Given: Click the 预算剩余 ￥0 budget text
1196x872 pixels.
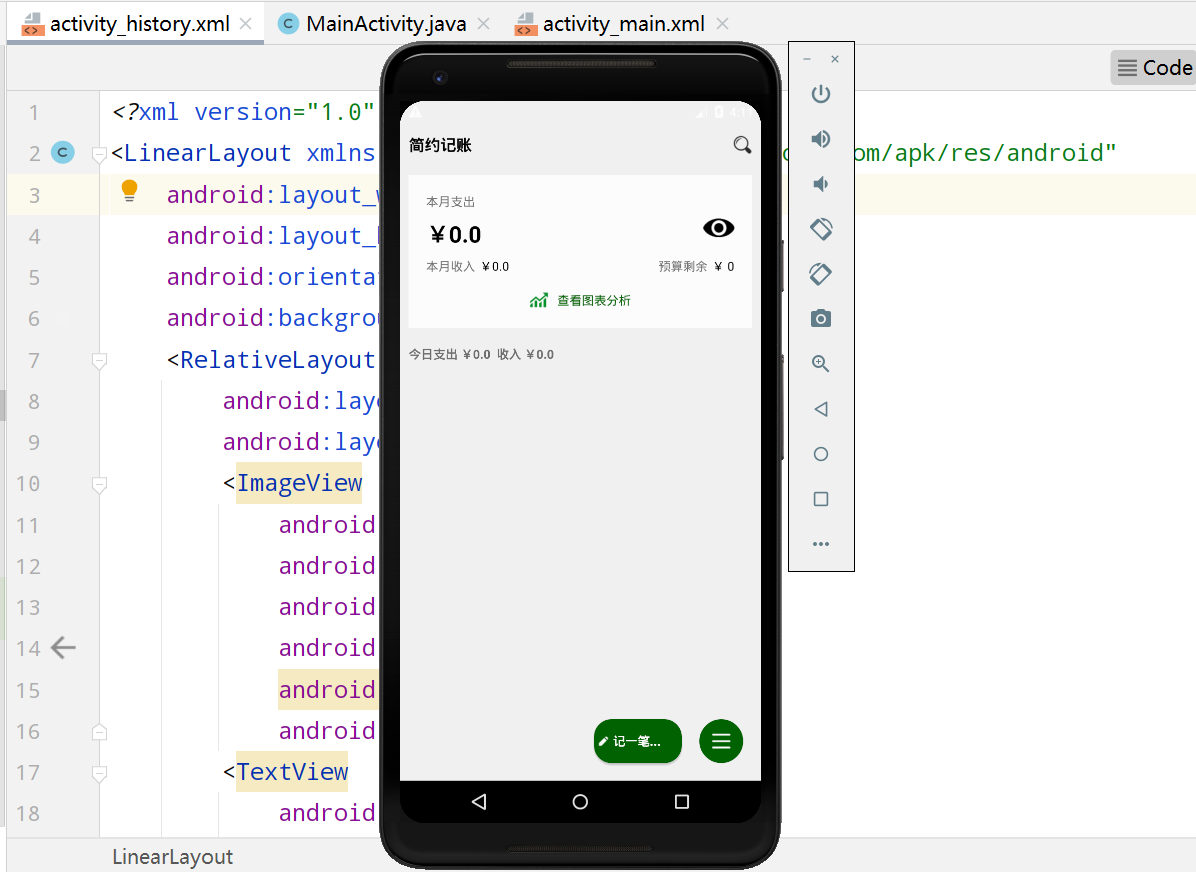Looking at the screenshot, I should click(x=696, y=267).
